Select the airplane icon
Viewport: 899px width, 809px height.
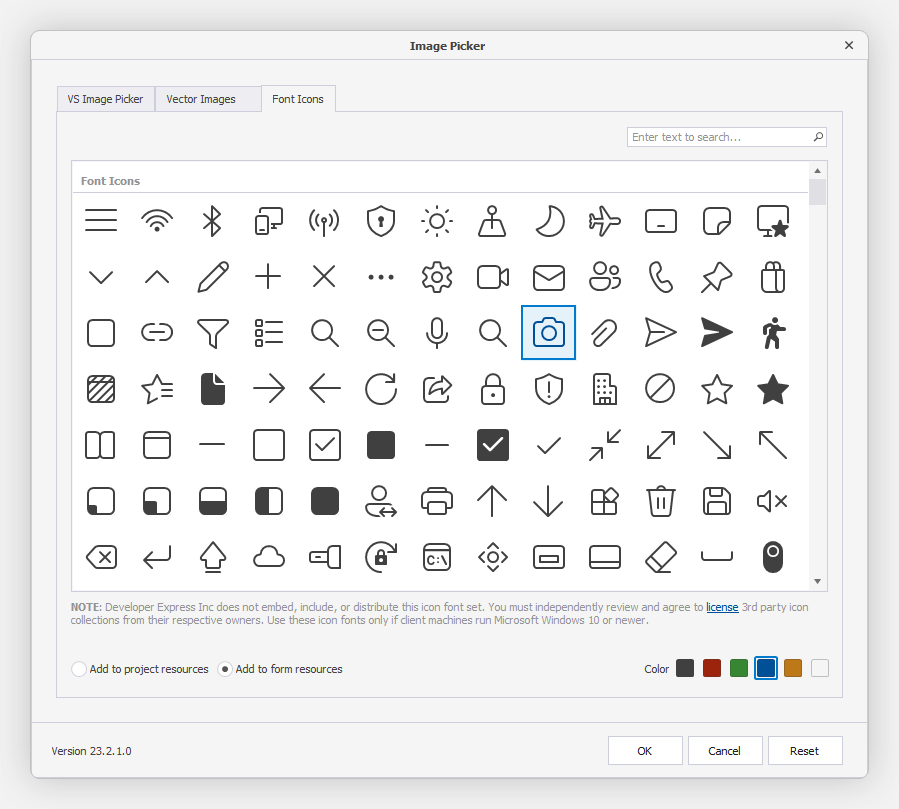coord(605,221)
